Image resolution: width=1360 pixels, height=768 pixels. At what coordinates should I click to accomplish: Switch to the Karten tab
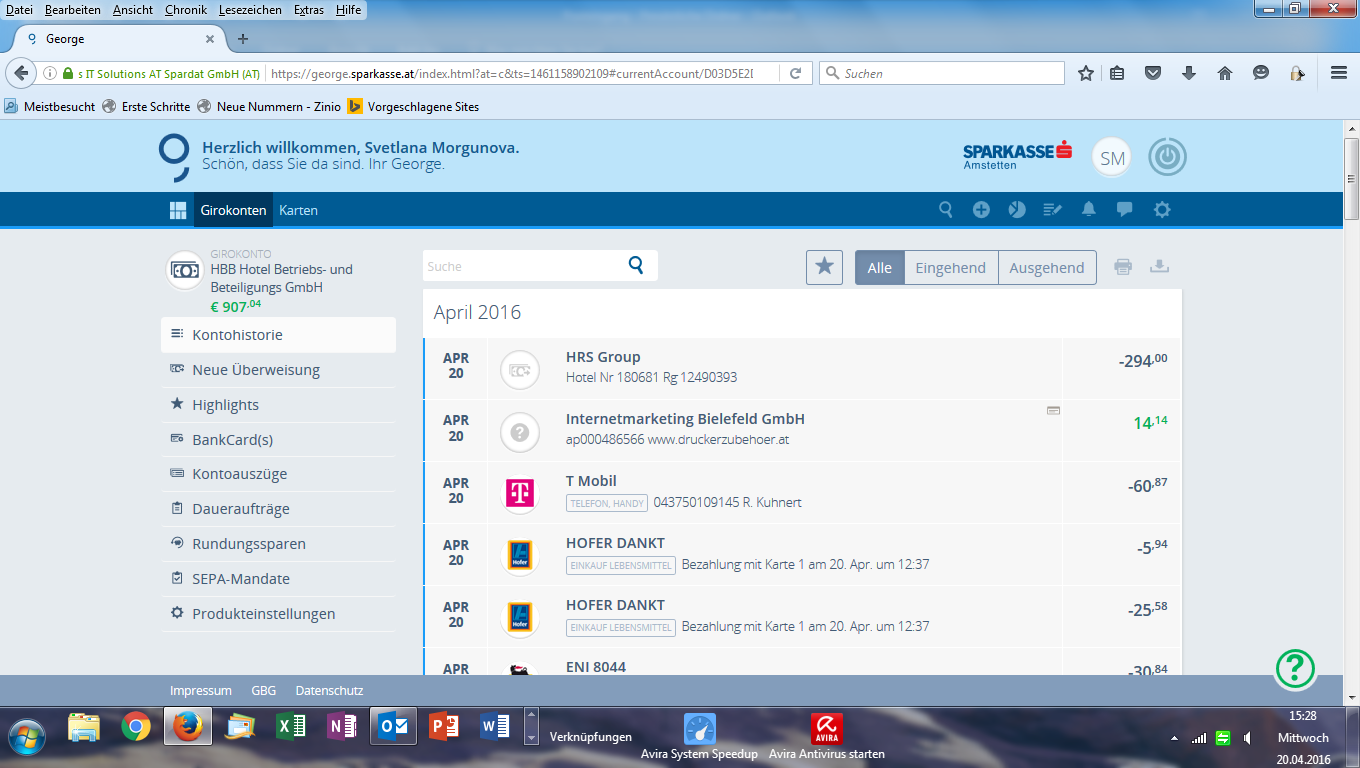coord(298,210)
